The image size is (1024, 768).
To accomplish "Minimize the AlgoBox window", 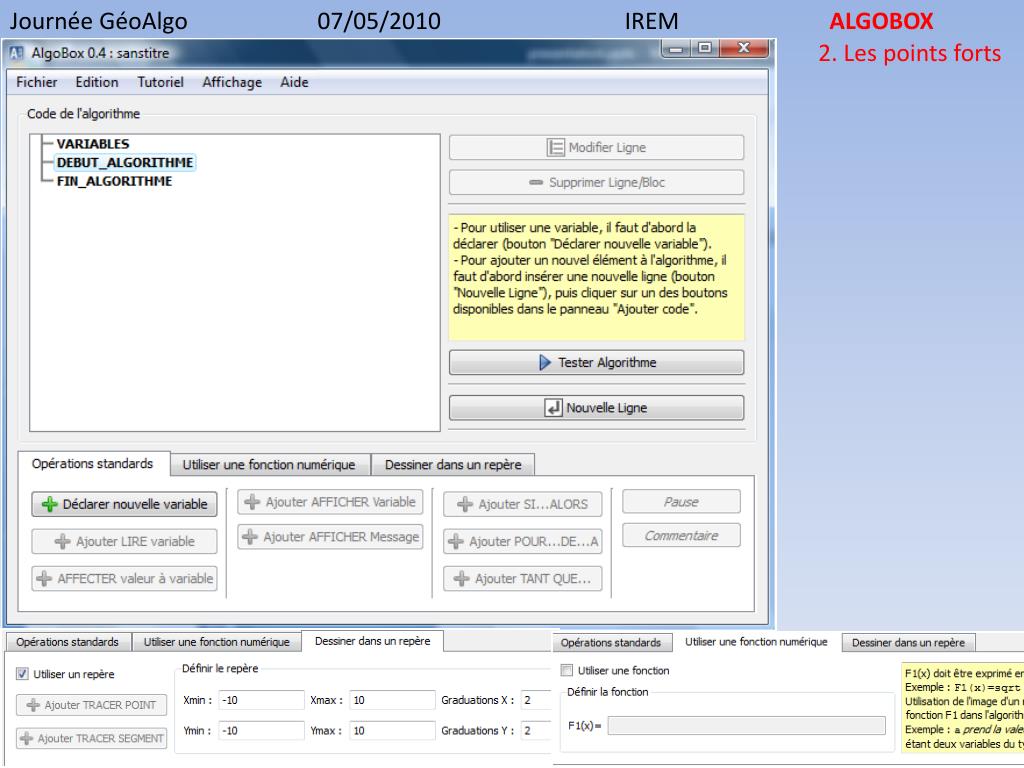I will click(676, 48).
